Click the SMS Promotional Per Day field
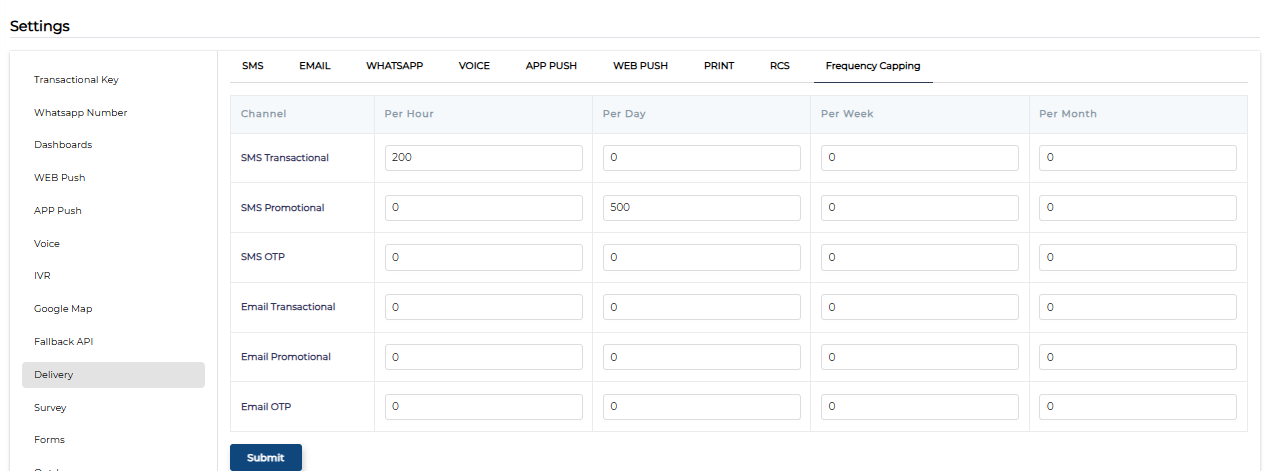The width and height of the screenshot is (1267, 471). tap(701, 208)
